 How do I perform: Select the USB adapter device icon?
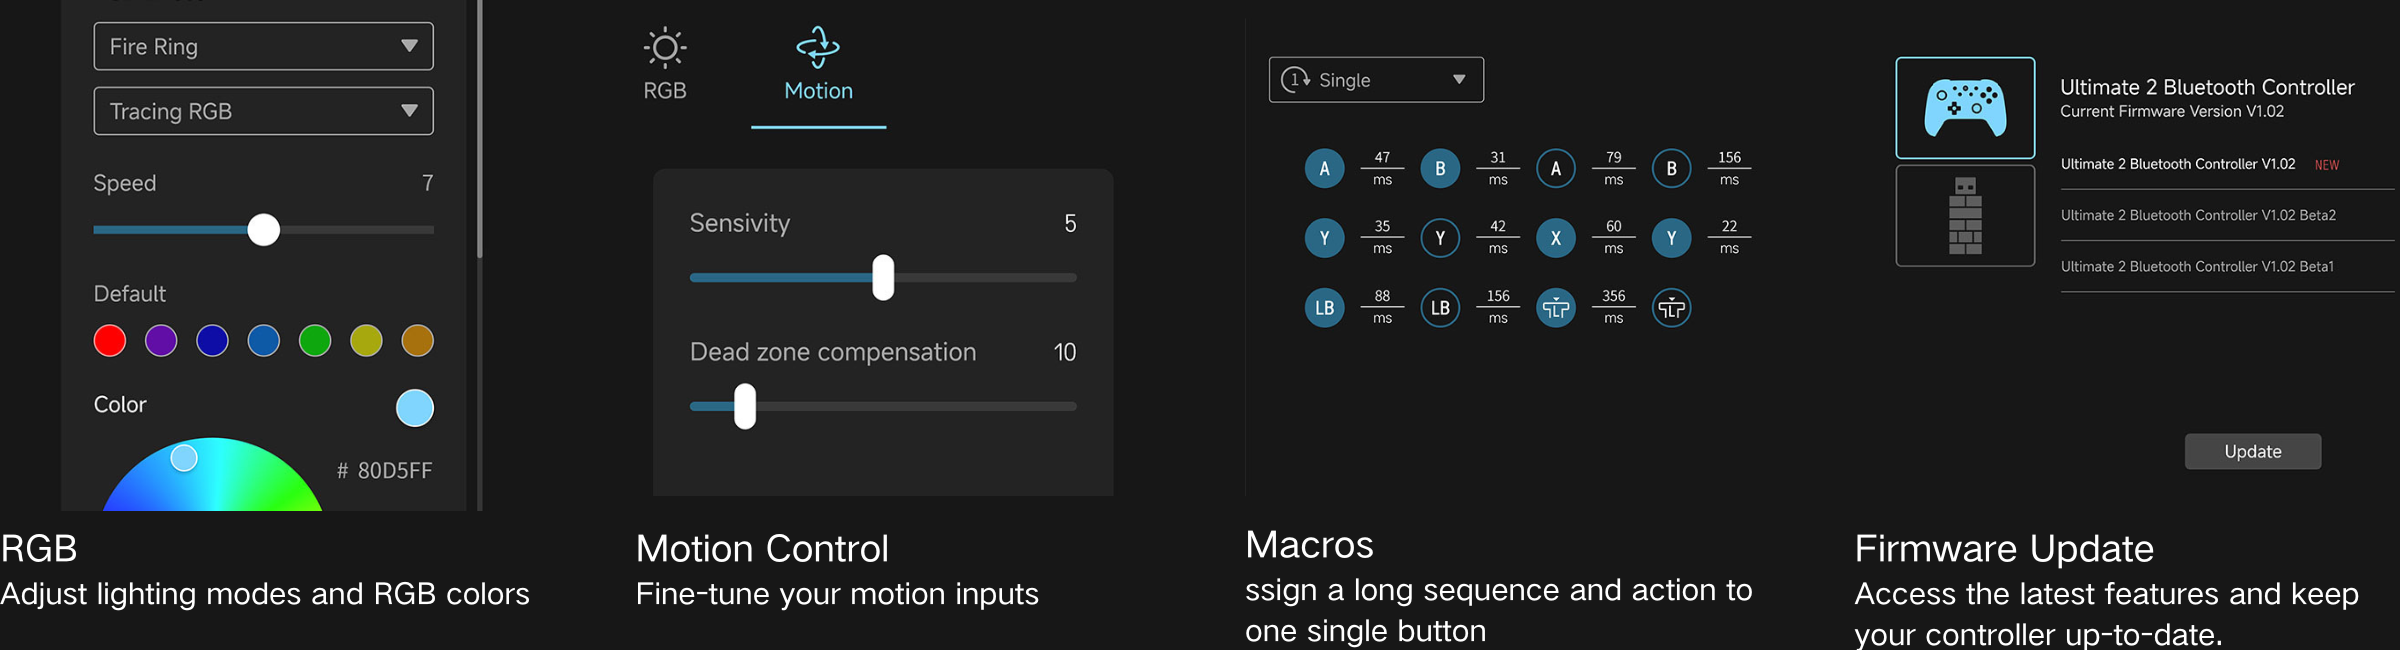pyautogui.click(x=1965, y=216)
